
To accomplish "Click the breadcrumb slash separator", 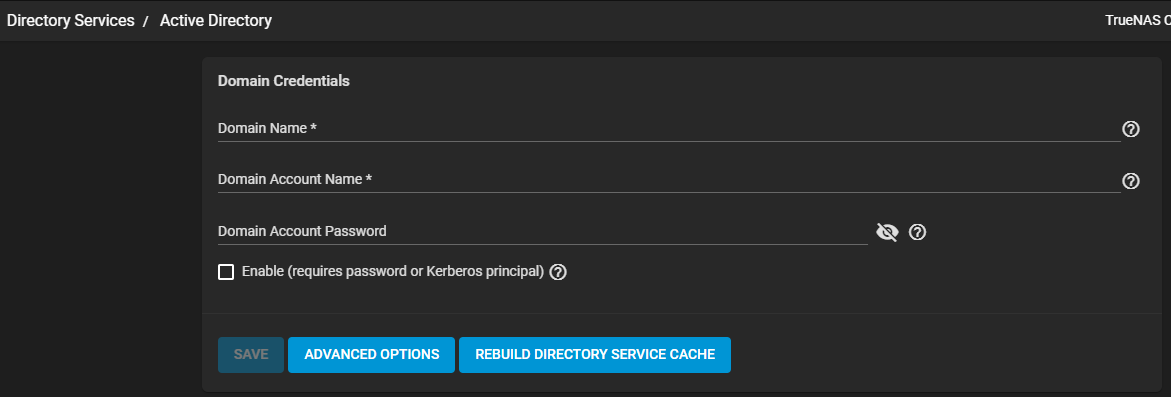I will pyautogui.click(x=147, y=22).
